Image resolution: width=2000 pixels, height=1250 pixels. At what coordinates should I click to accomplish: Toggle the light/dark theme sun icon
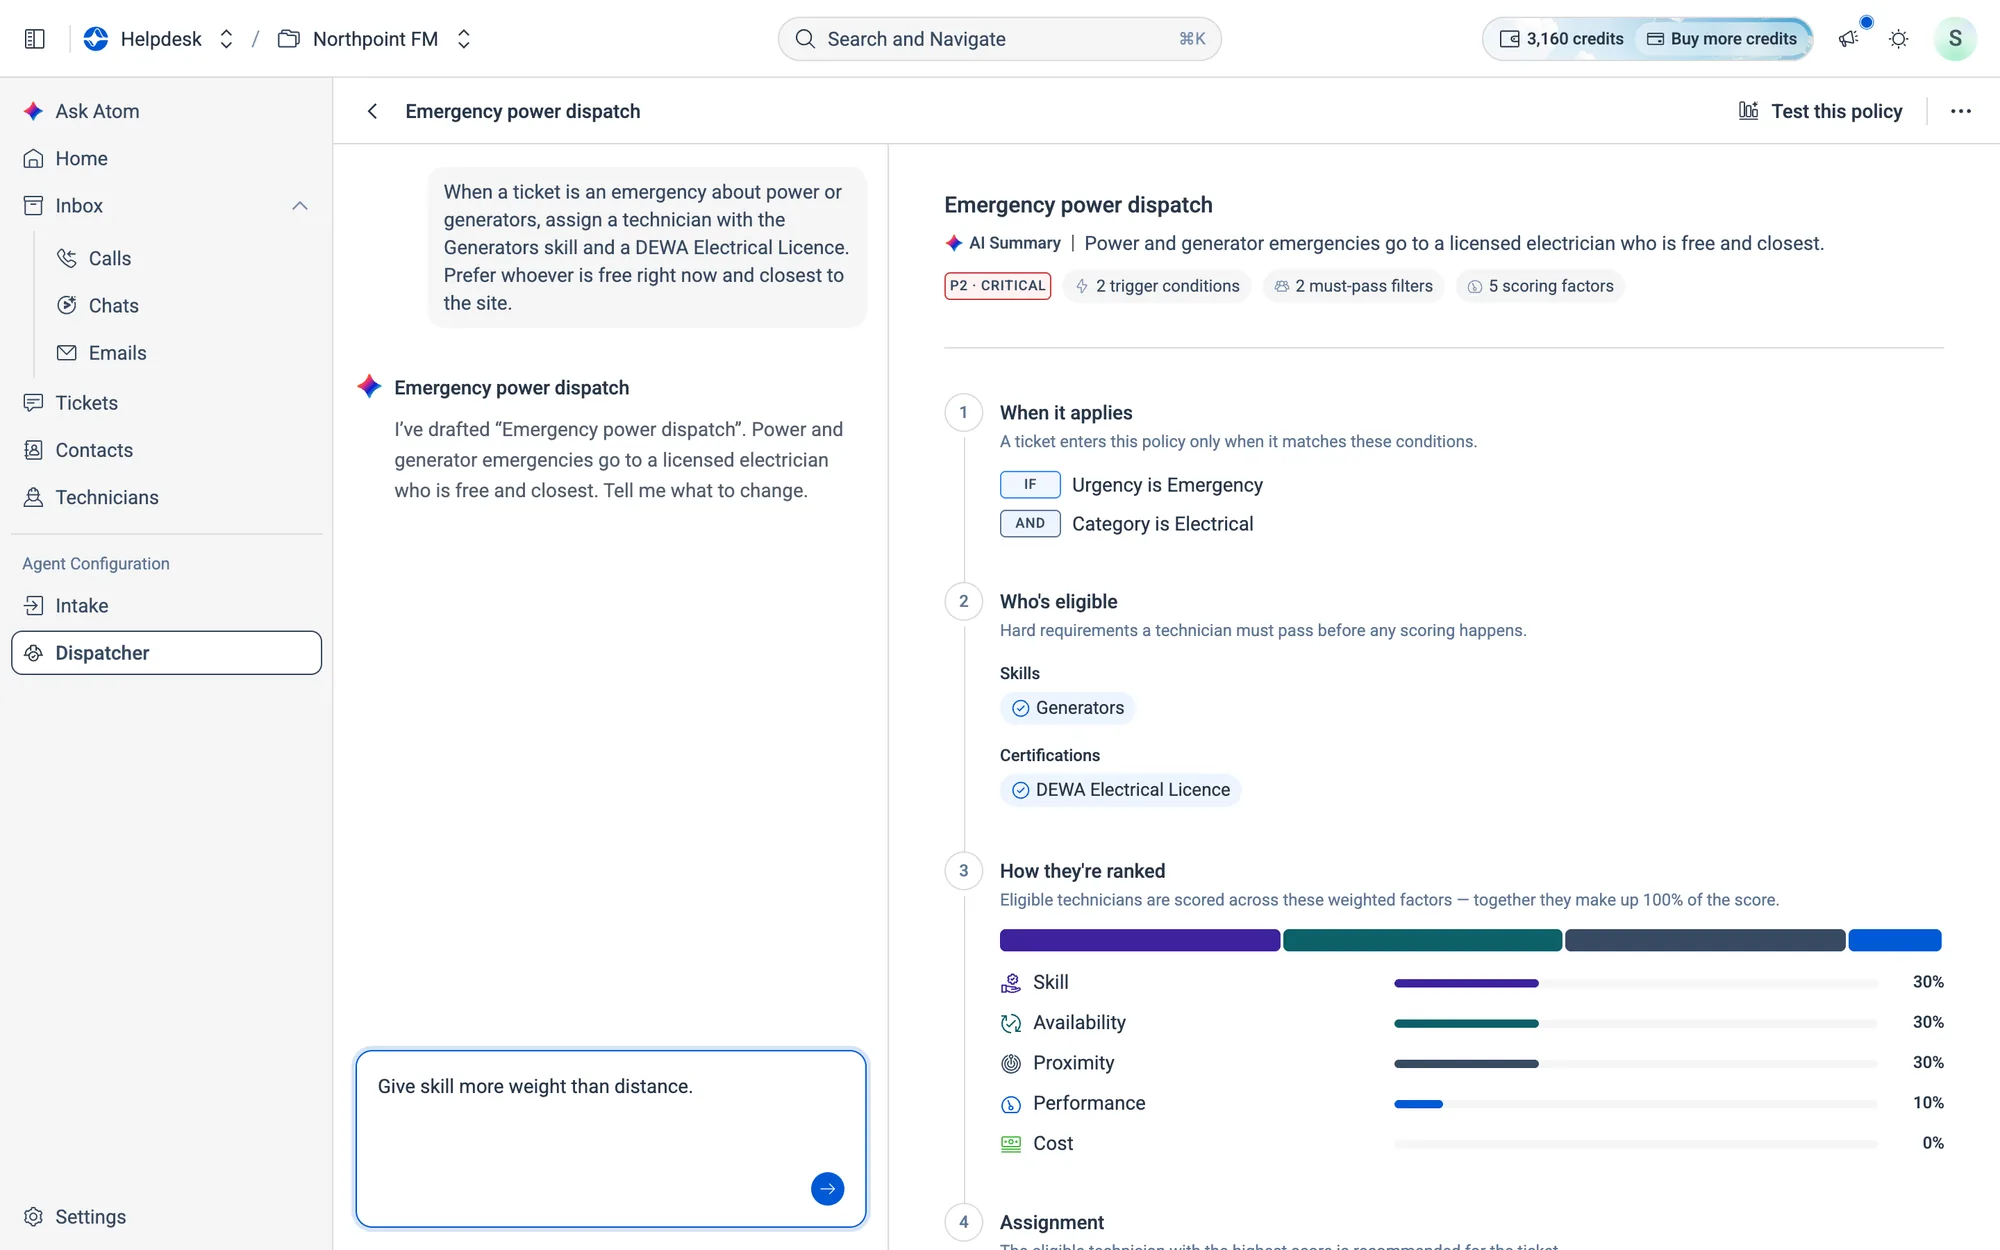(x=1898, y=39)
